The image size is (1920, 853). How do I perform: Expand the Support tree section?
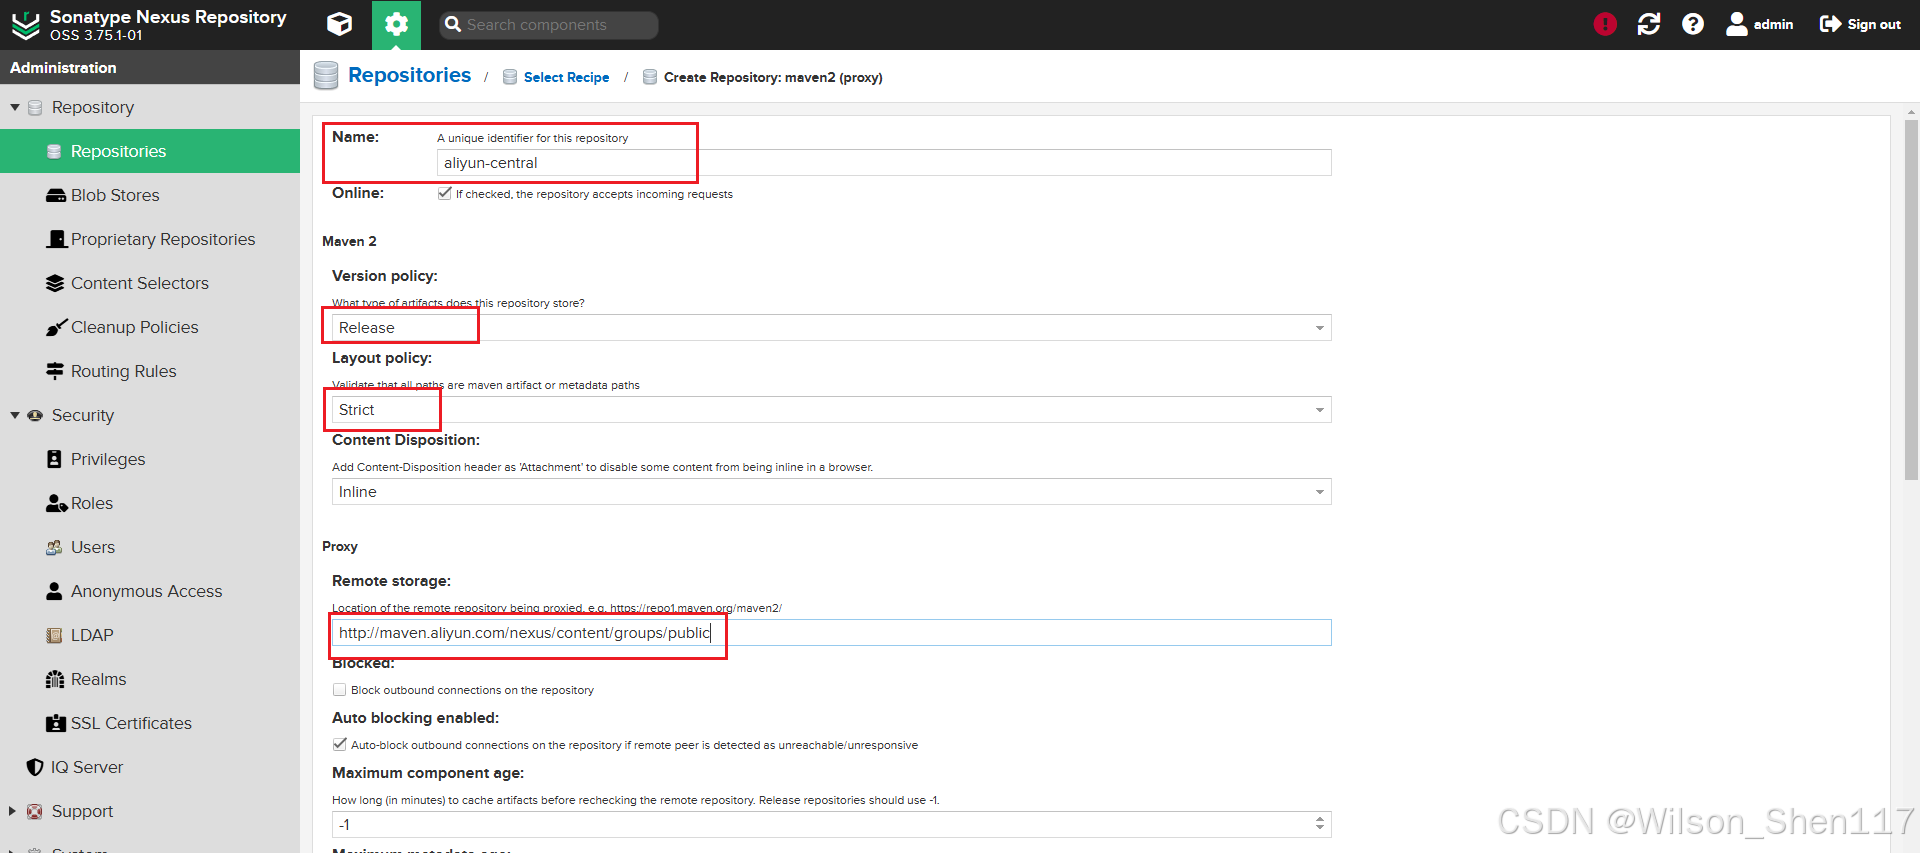13,811
